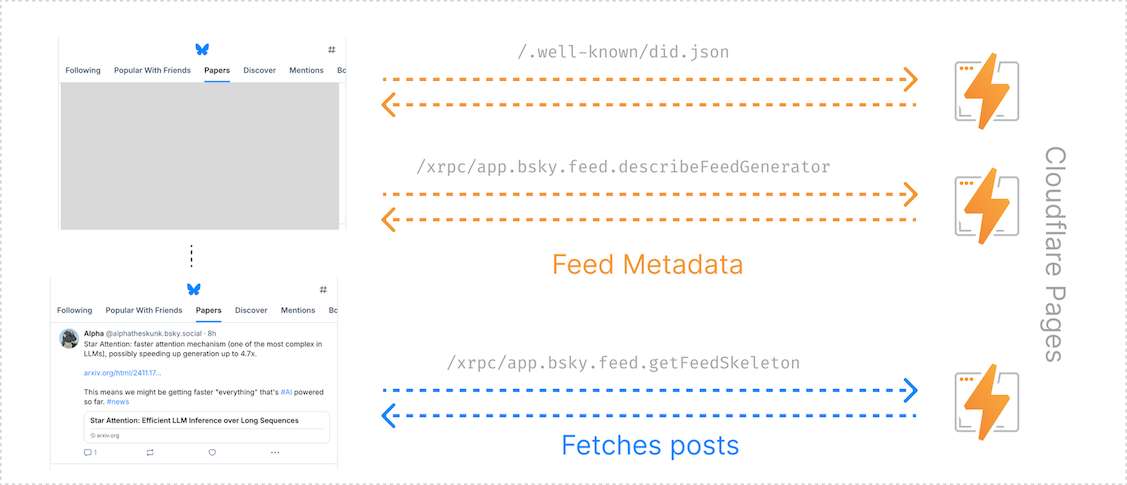The height and width of the screenshot is (485, 1127).
Task: Like Alpha's post with the heart icon
Action: tap(212, 453)
